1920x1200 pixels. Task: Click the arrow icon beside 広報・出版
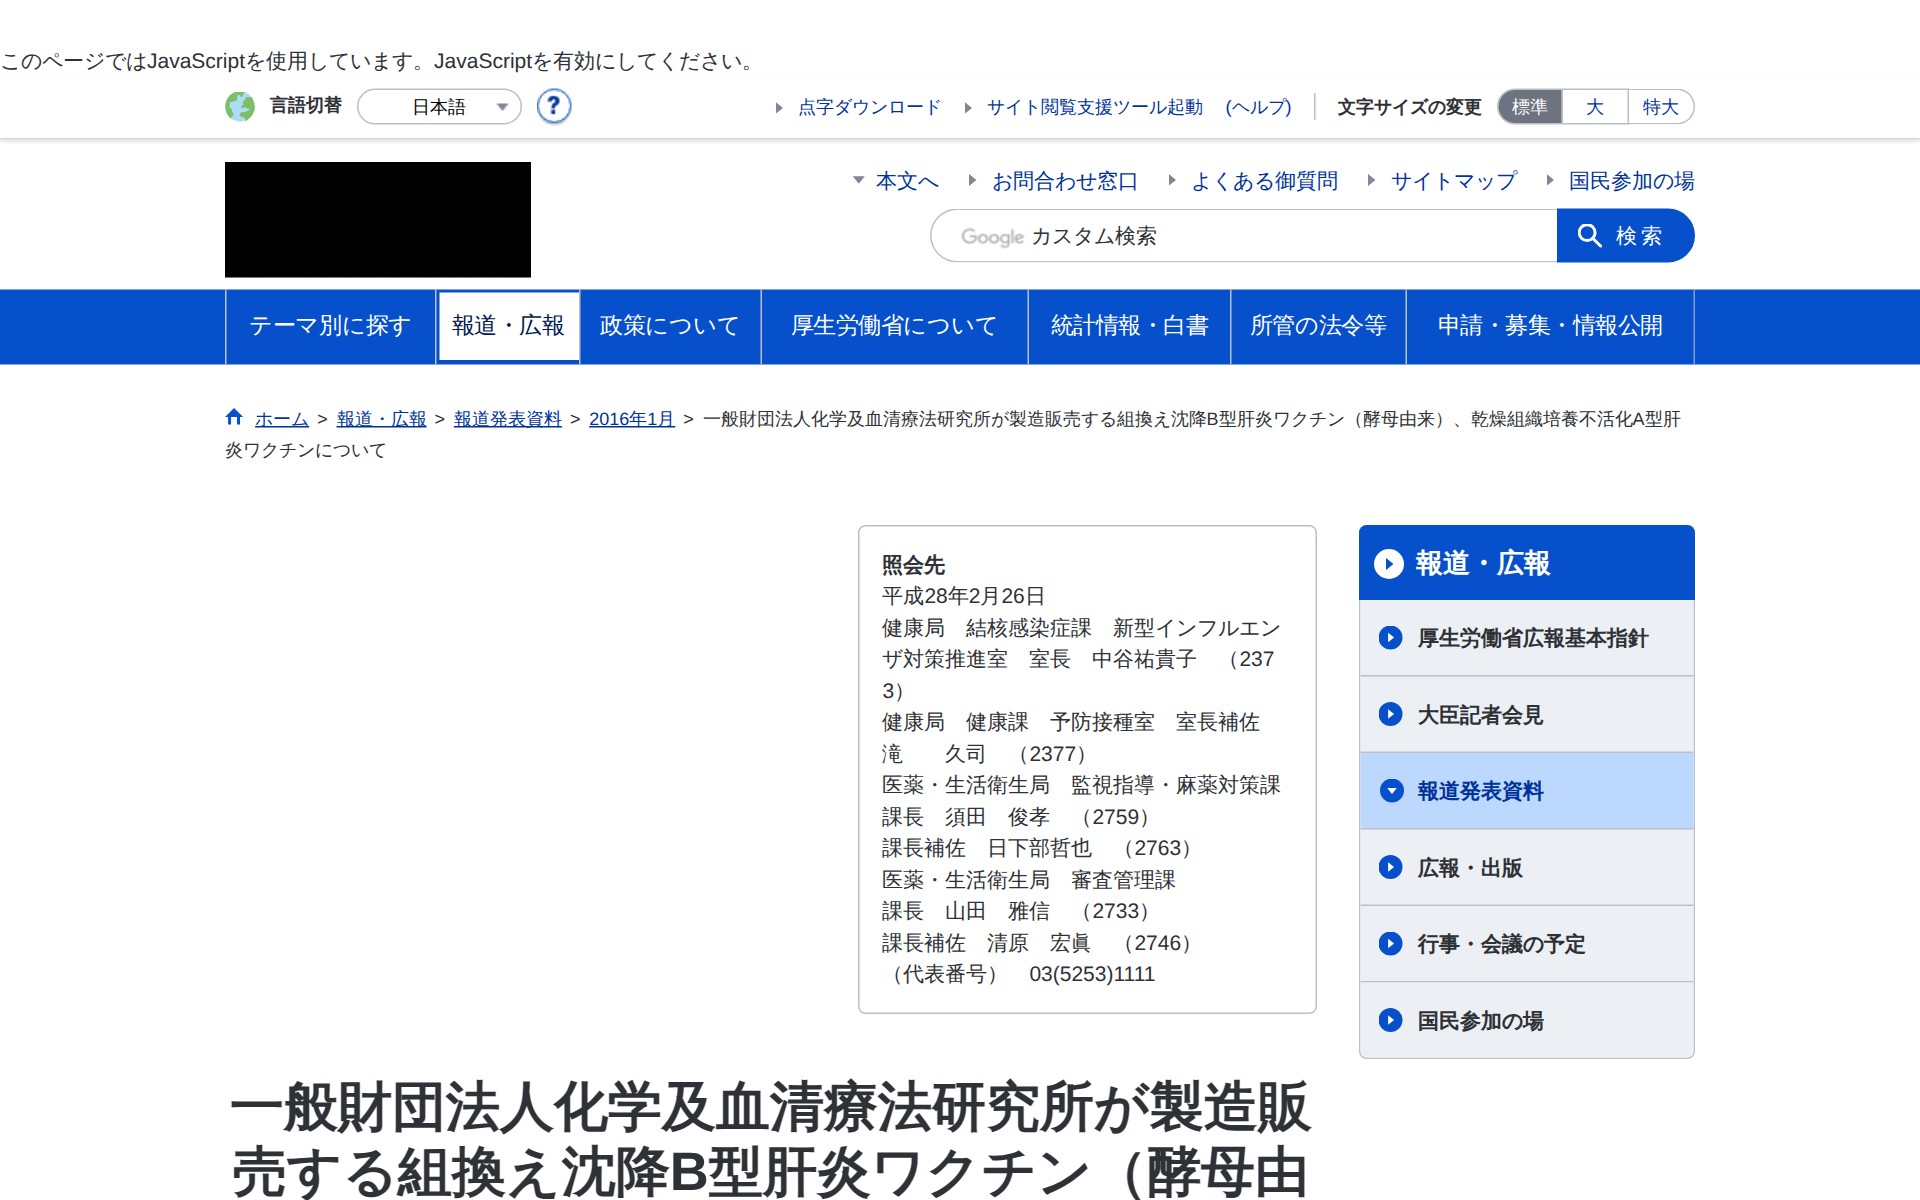click(x=1390, y=867)
